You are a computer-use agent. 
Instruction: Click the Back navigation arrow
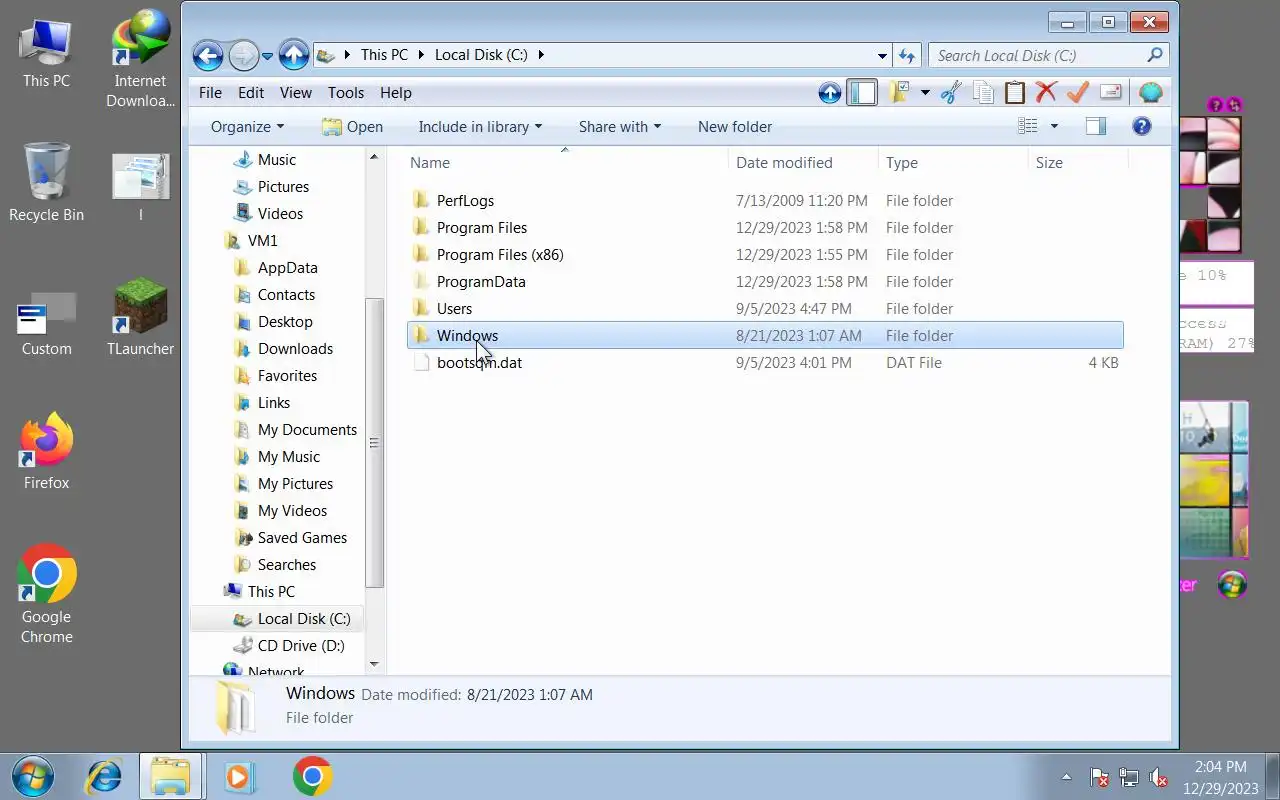click(208, 55)
